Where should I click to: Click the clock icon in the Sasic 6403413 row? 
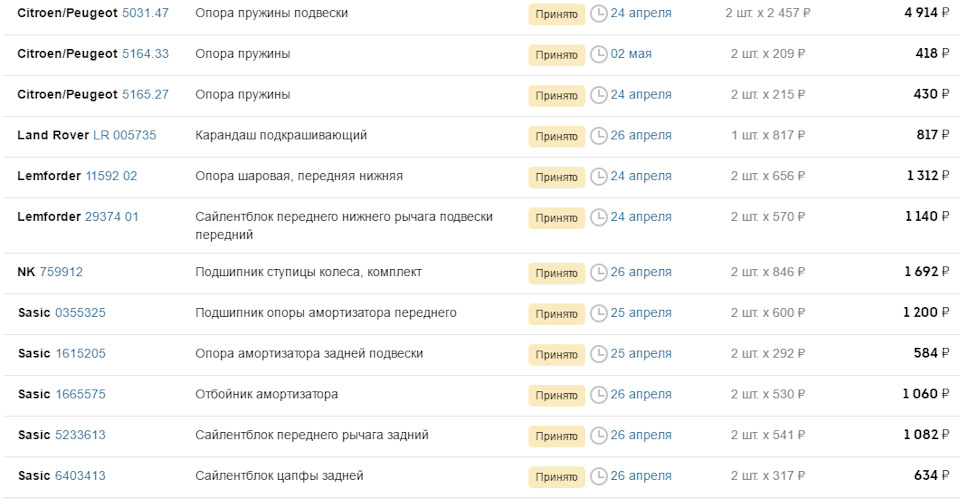point(599,476)
